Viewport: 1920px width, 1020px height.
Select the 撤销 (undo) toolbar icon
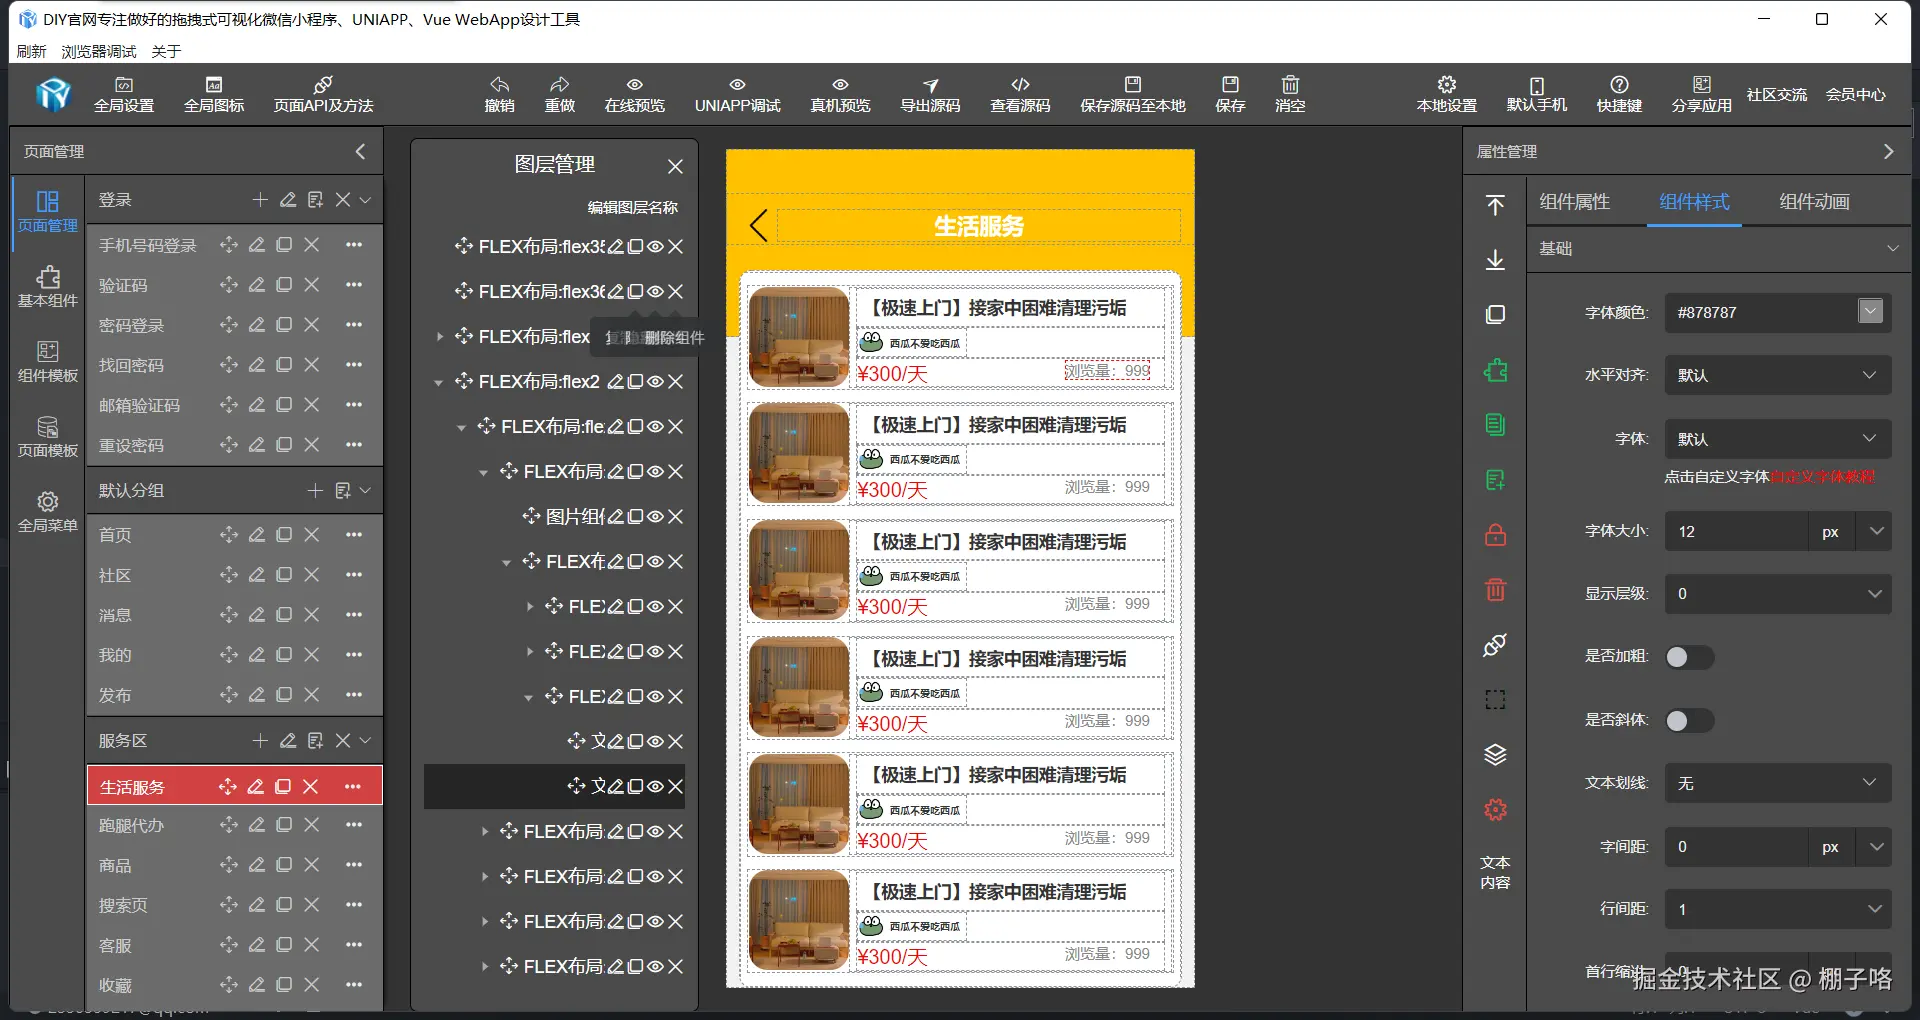500,93
